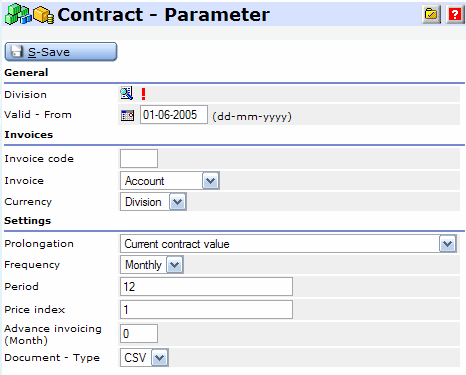Click the S-Save button
The image size is (466, 375).
click(61, 52)
